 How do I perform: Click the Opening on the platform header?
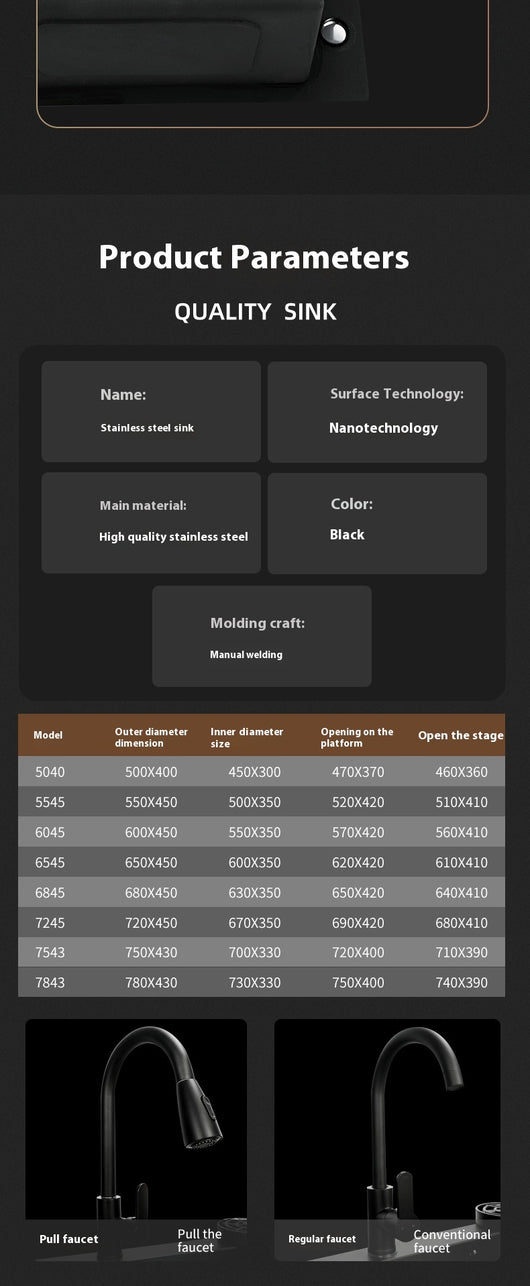[357, 737]
